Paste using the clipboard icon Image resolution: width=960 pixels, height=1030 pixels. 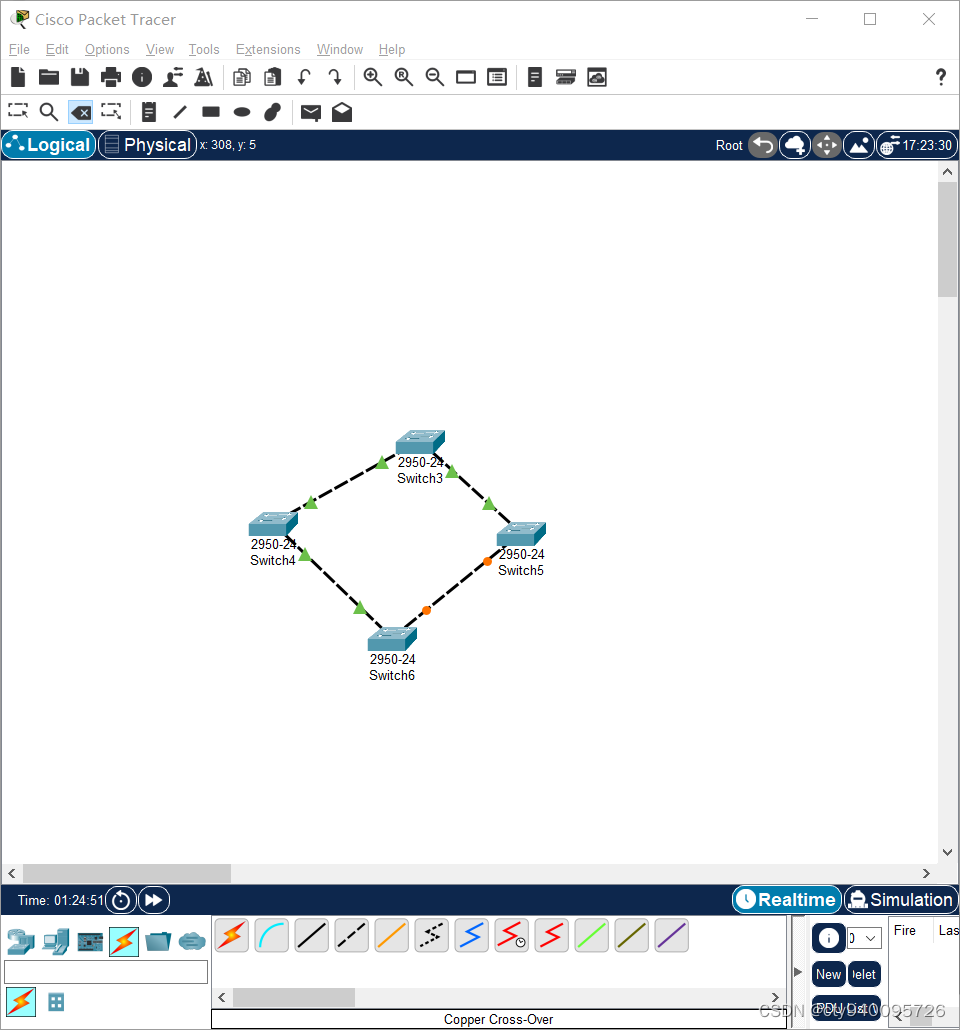point(273,78)
